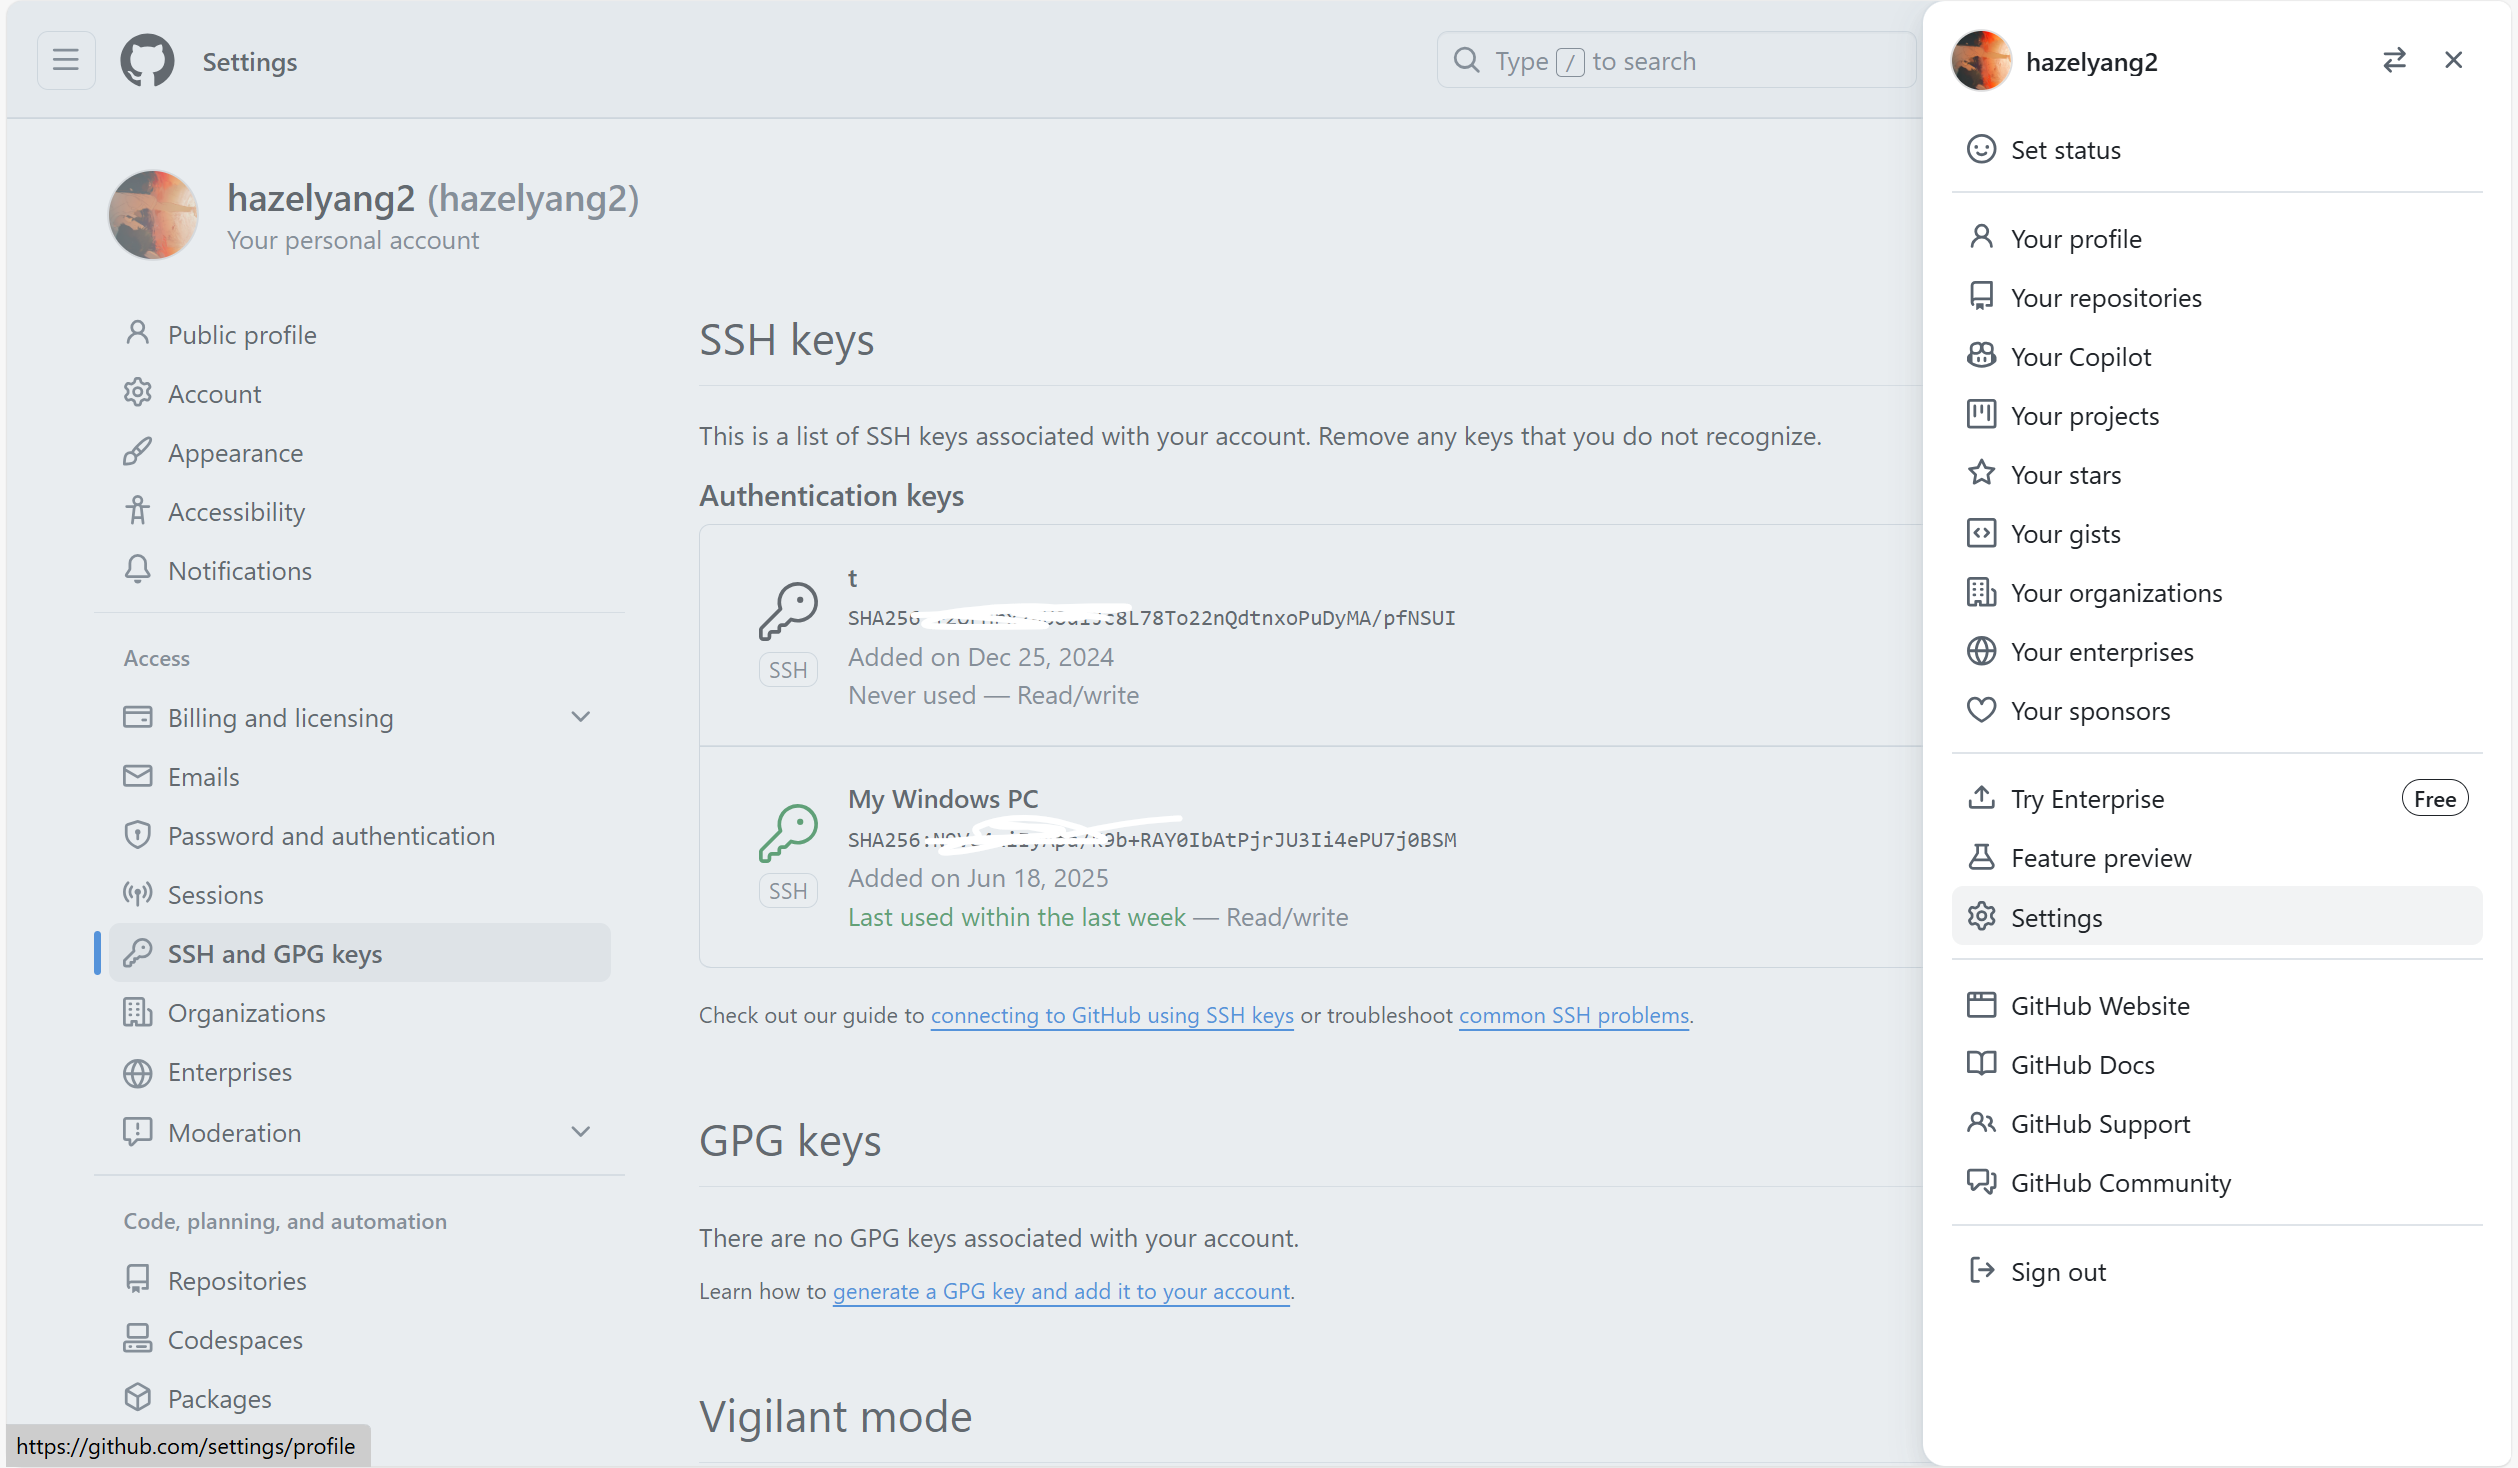The height and width of the screenshot is (1468, 2518).
Task: Click Your organizations menu entry
Action: 2217,593
